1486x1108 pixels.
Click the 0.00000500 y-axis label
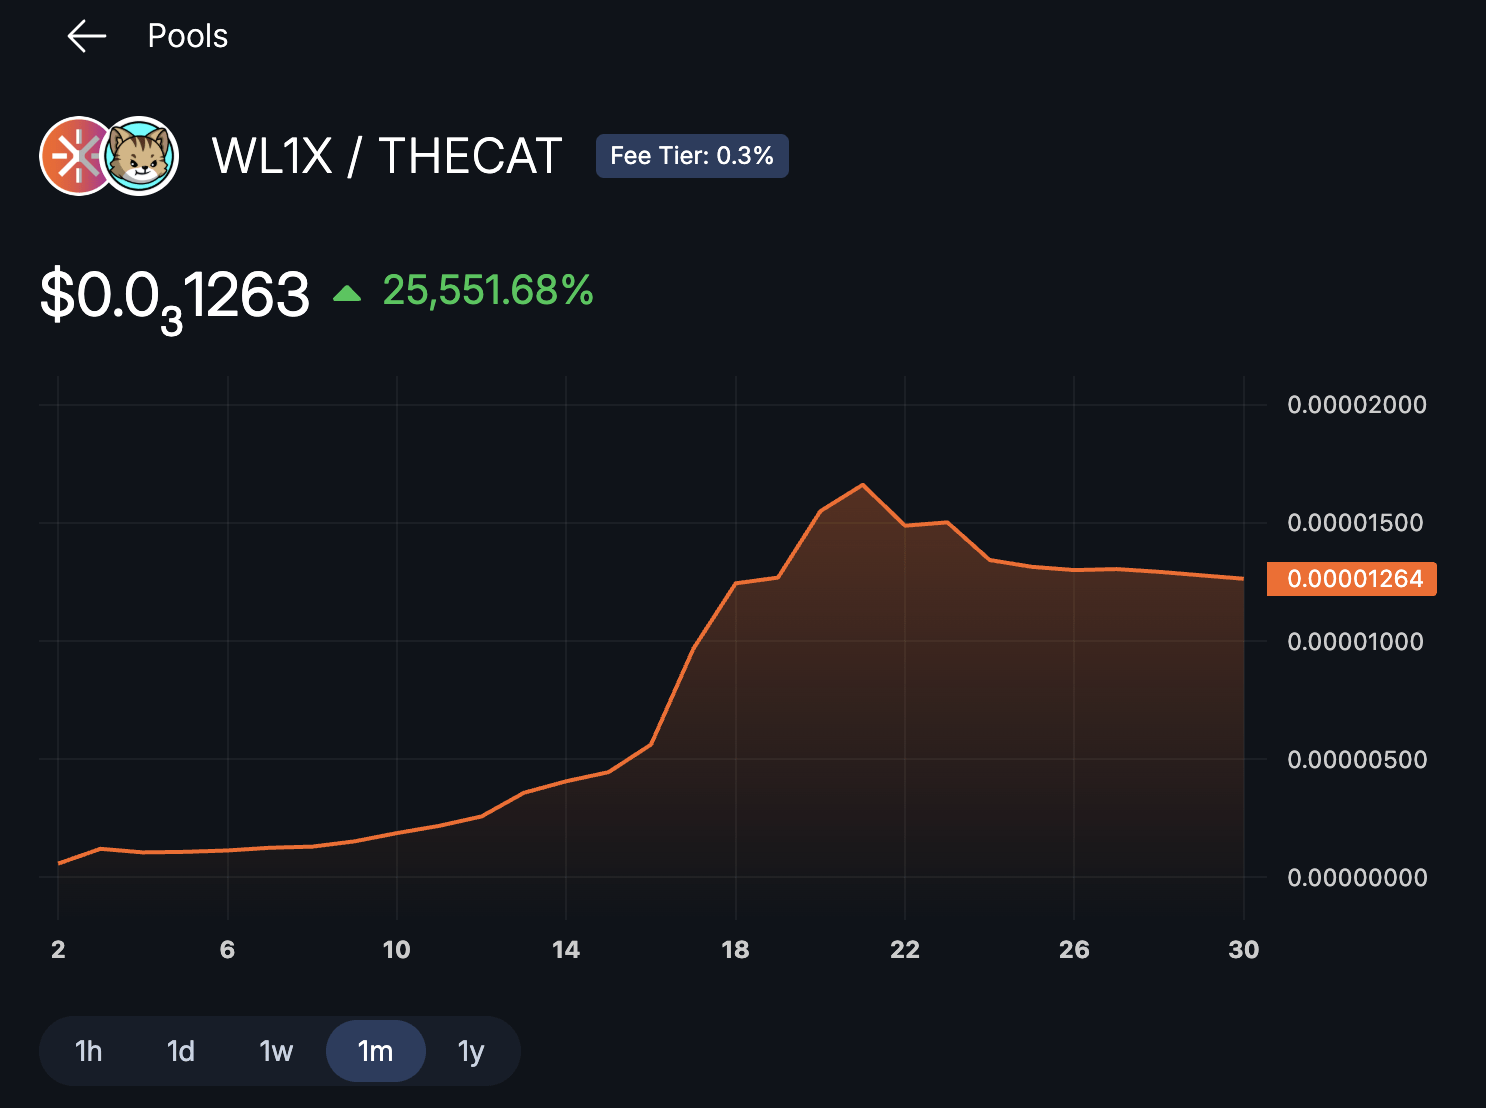1357,760
